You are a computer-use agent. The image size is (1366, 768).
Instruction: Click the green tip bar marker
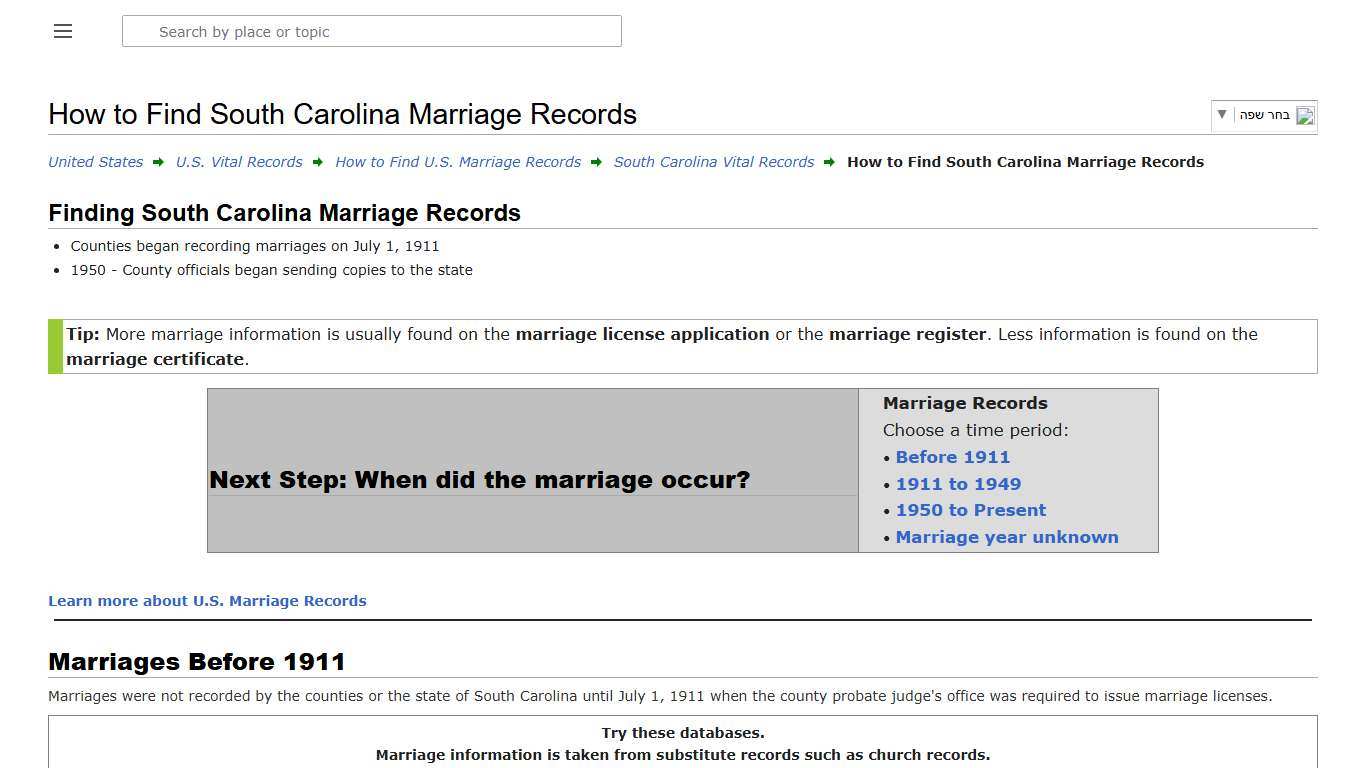51,346
